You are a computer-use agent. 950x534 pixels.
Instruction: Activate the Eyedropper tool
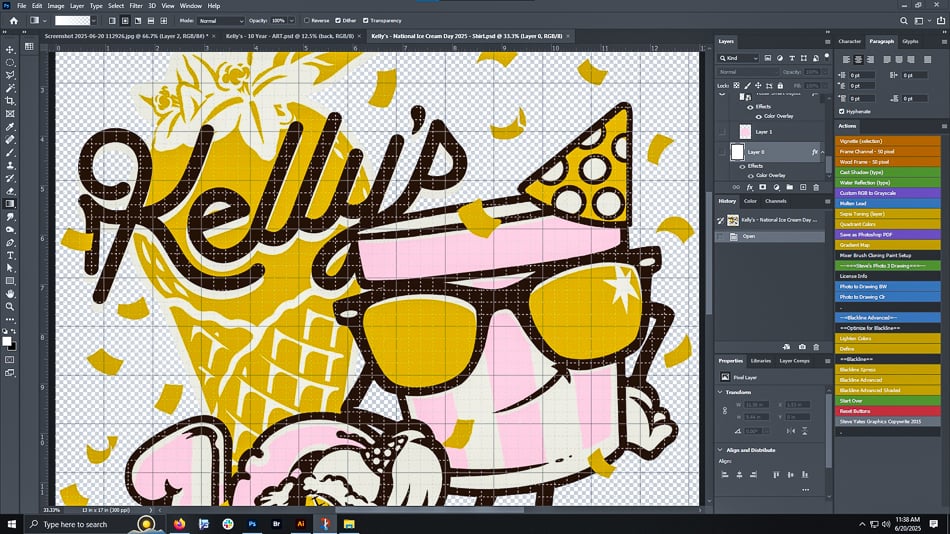[x=10, y=127]
